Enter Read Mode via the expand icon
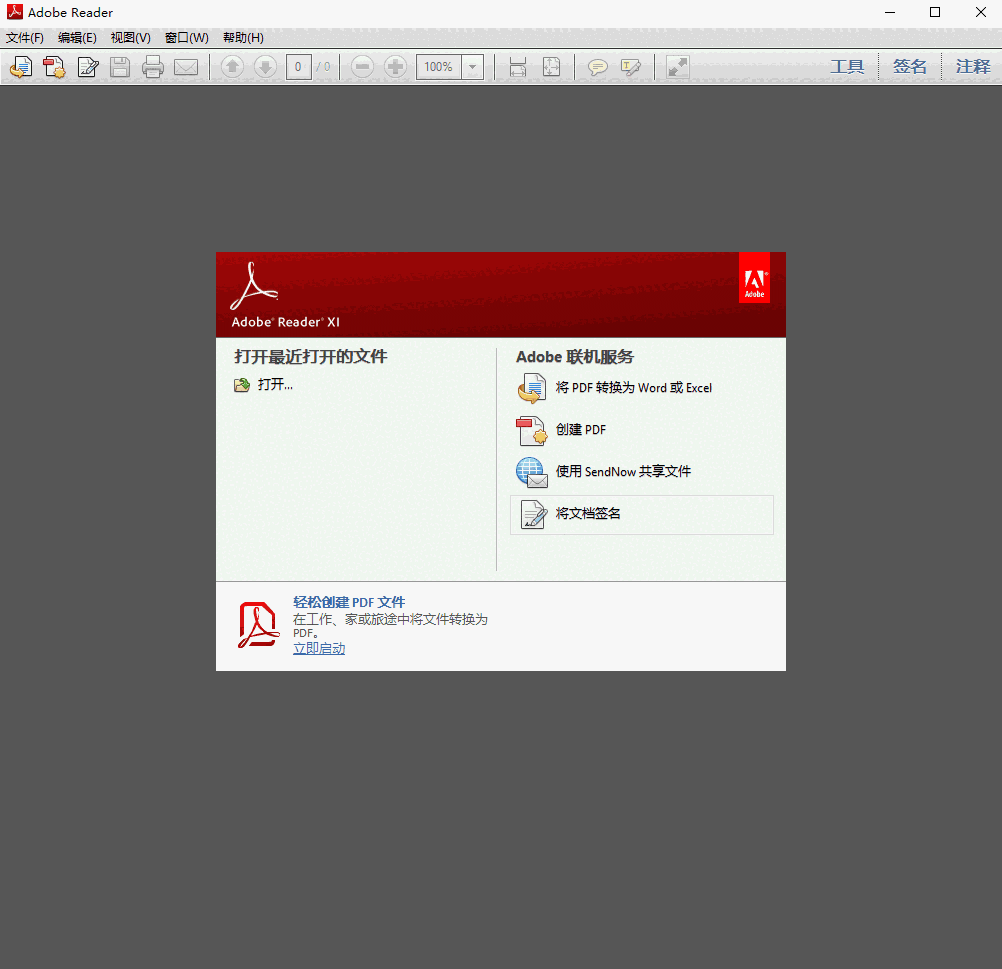 (x=677, y=67)
